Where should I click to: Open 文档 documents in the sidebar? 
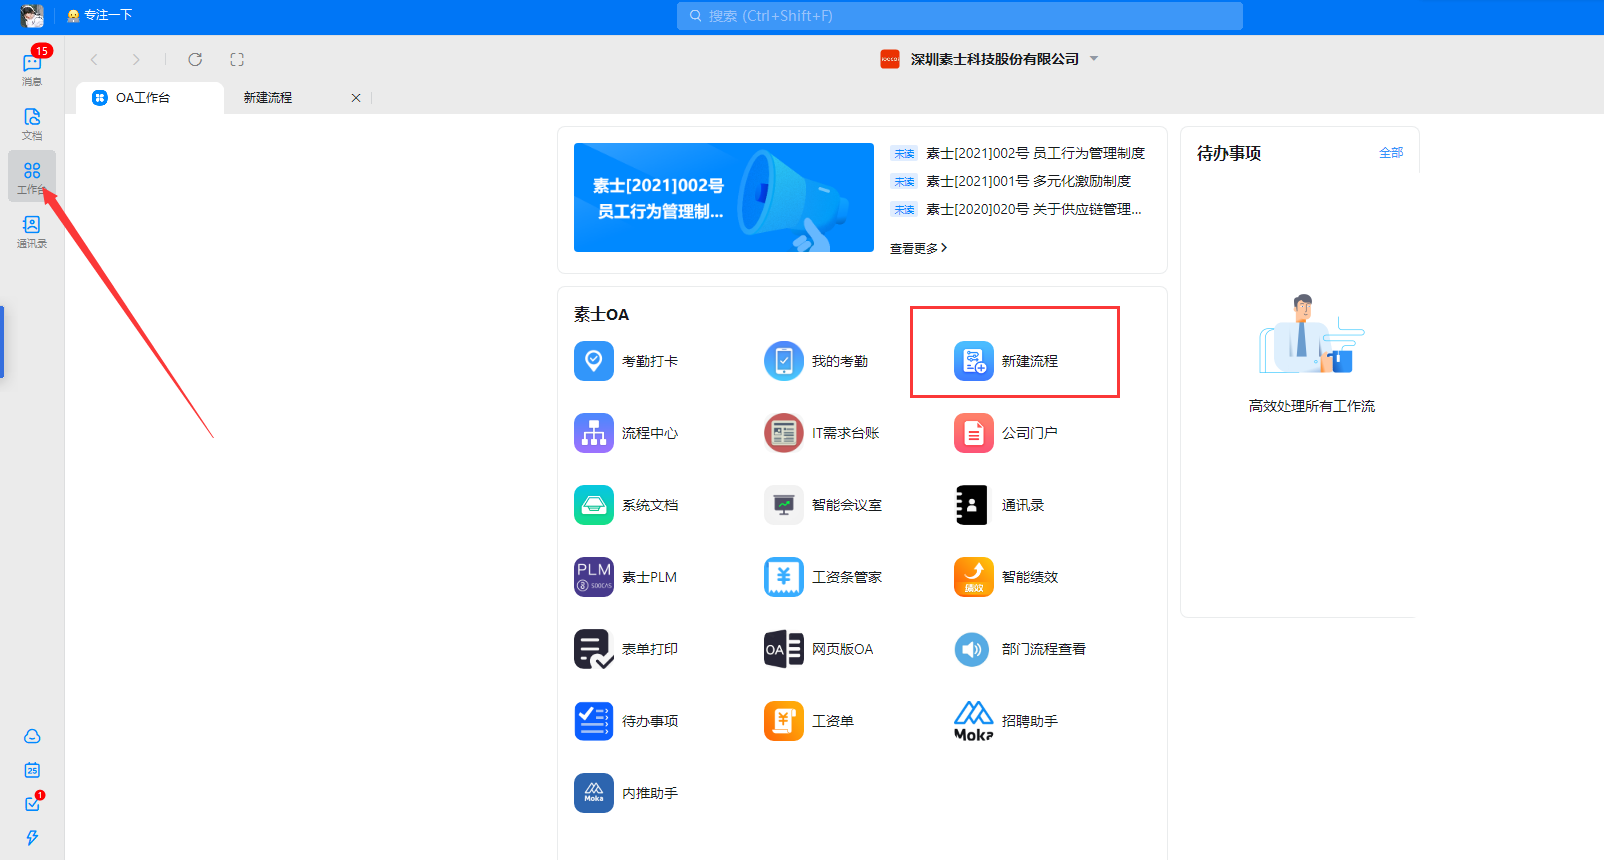point(32,124)
